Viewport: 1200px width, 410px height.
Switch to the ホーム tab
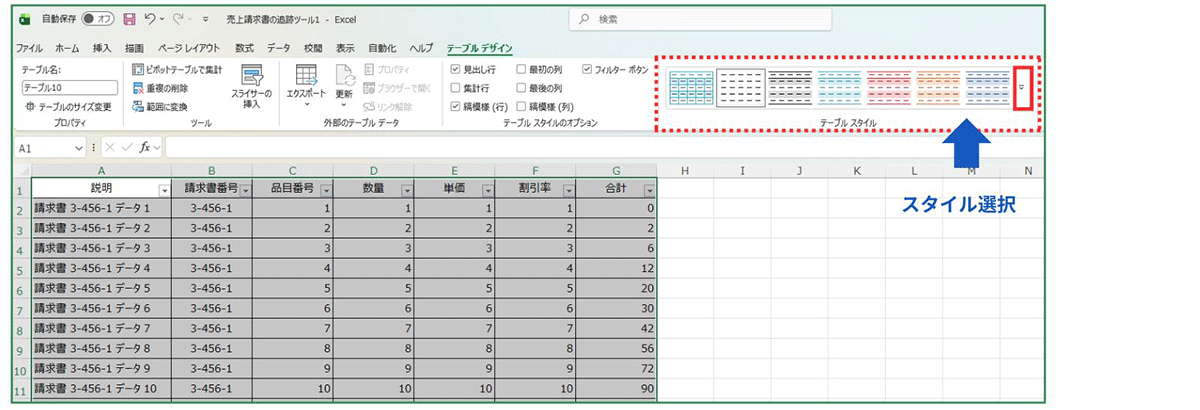(x=67, y=48)
